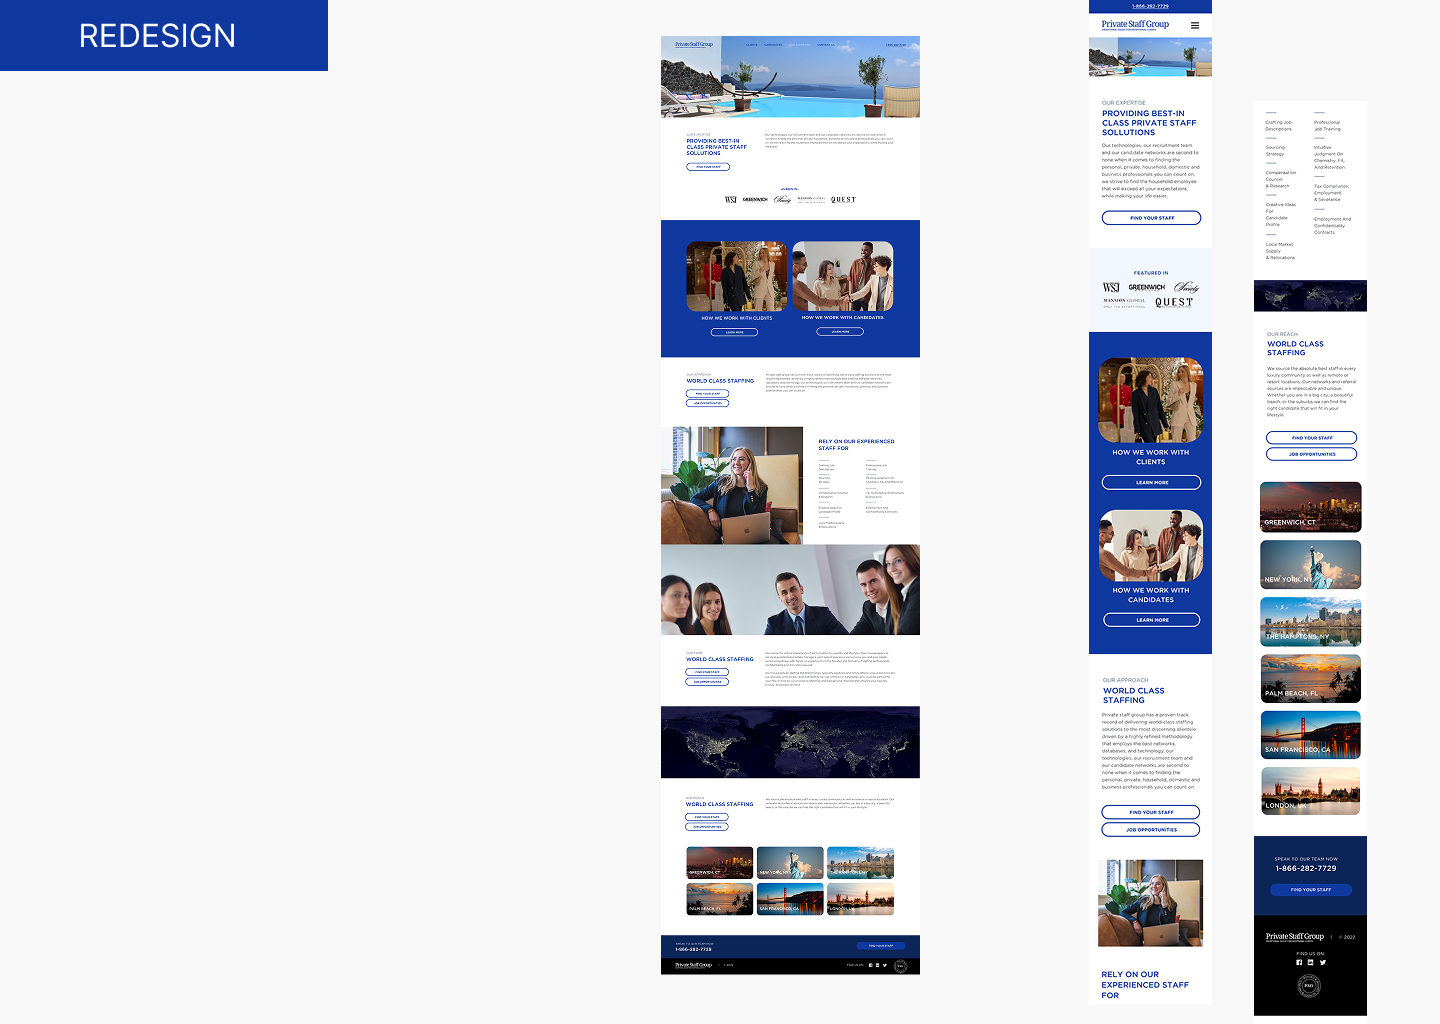
Task: Click '© 2022' in mobile footer
Action: [1347, 937]
